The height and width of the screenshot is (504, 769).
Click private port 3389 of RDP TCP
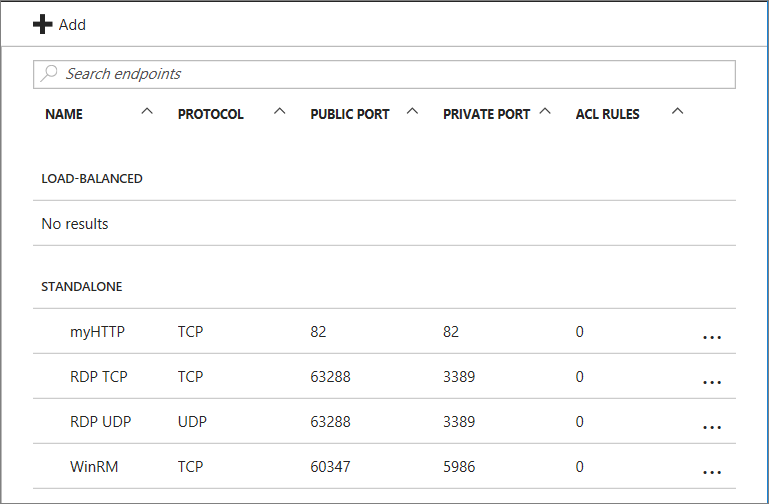459,377
